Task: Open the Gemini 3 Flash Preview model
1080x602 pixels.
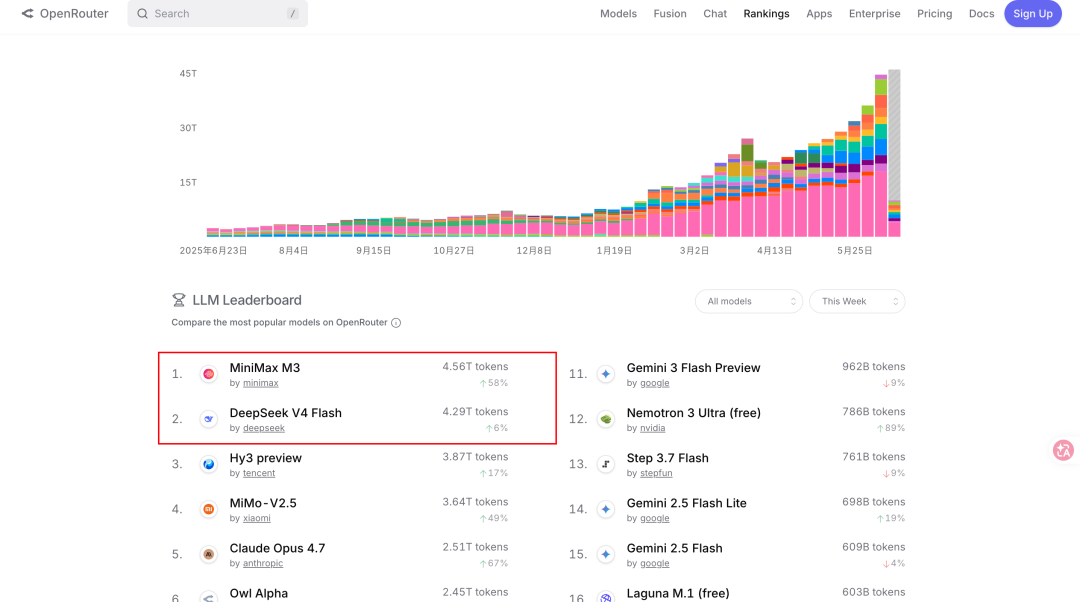Action: click(x=693, y=368)
